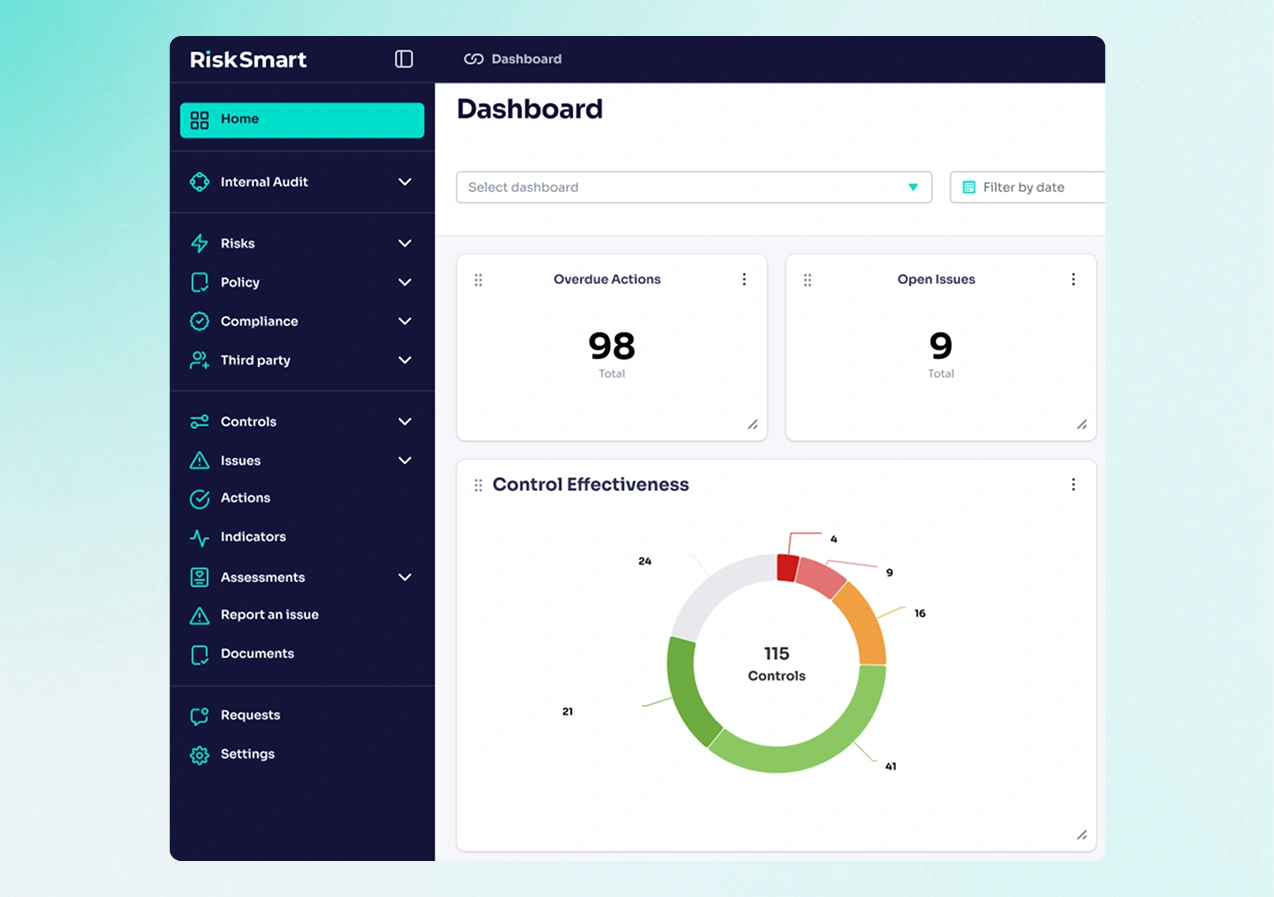This screenshot has width=1274, height=897.
Task: Expand the Issues menu chevron
Action: (x=404, y=460)
